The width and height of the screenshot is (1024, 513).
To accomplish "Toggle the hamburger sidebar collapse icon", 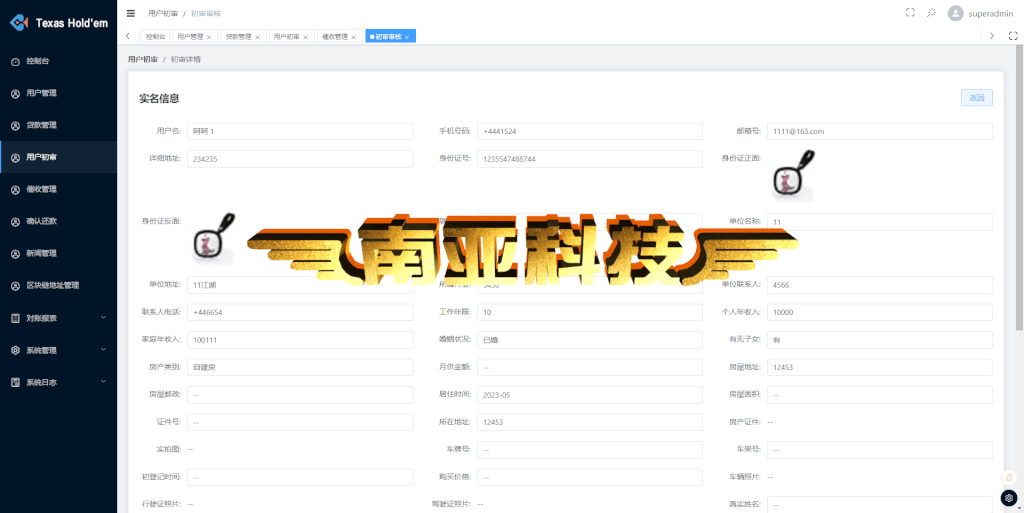I will [131, 13].
